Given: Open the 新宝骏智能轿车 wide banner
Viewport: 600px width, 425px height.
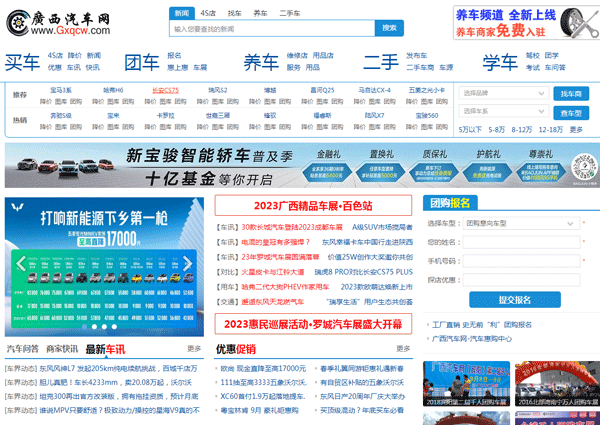Looking at the screenshot, I should coord(302,165).
